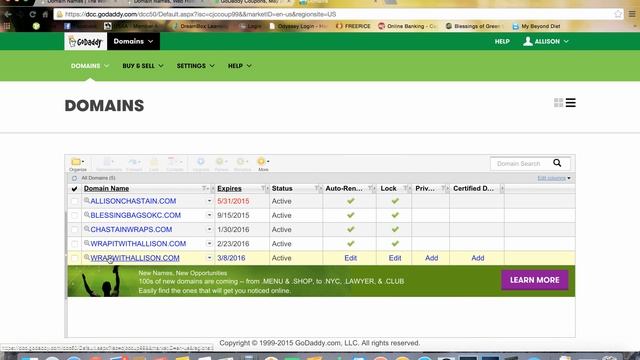Viewport: 640px width, 360px height.
Task: Open the Facebook bookmark icon
Action: coord(67,26)
